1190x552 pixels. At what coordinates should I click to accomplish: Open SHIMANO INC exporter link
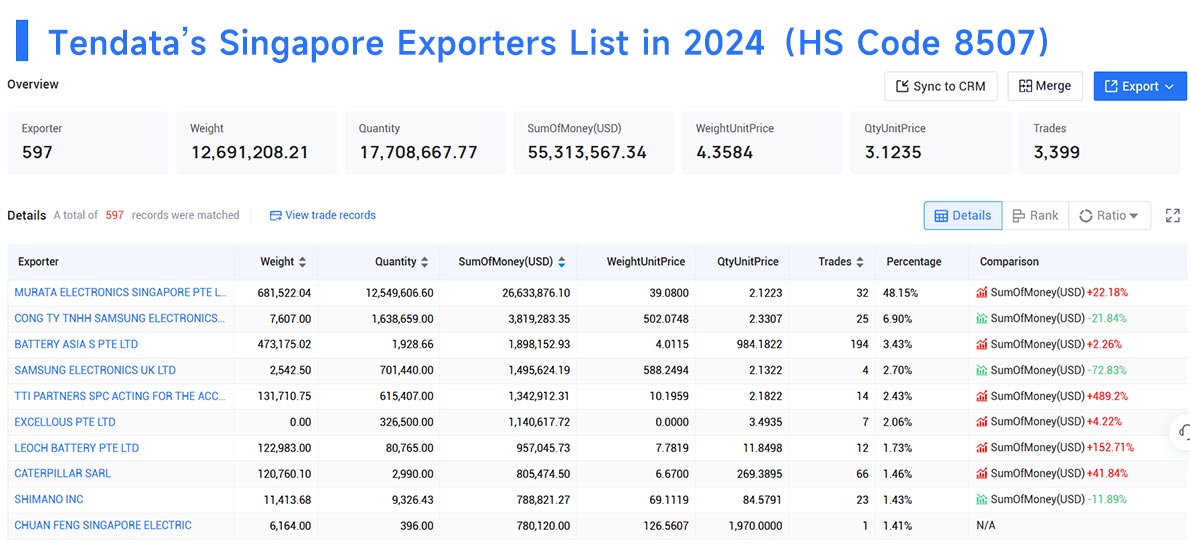49,499
